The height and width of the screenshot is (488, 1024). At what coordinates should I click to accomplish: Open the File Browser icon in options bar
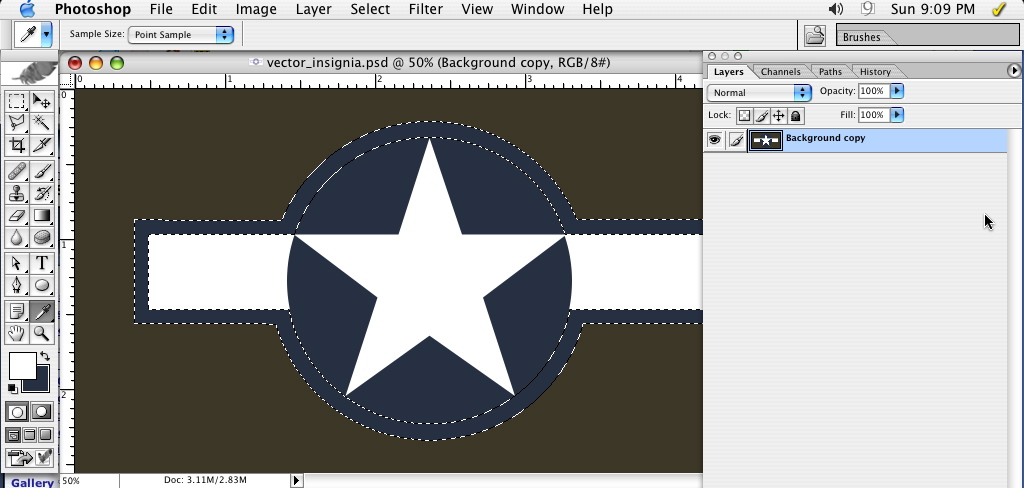click(x=814, y=35)
